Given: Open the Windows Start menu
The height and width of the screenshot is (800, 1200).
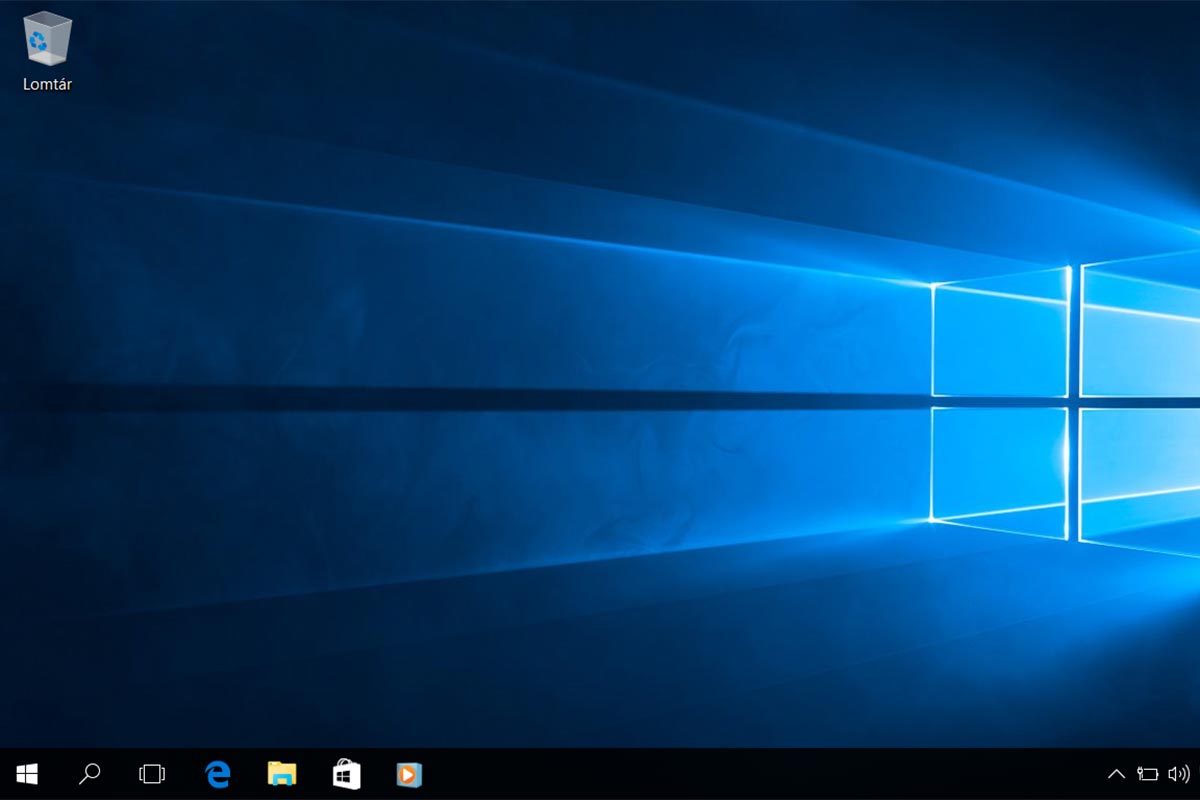Looking at the screenshot, I should (x=27, y=774).
